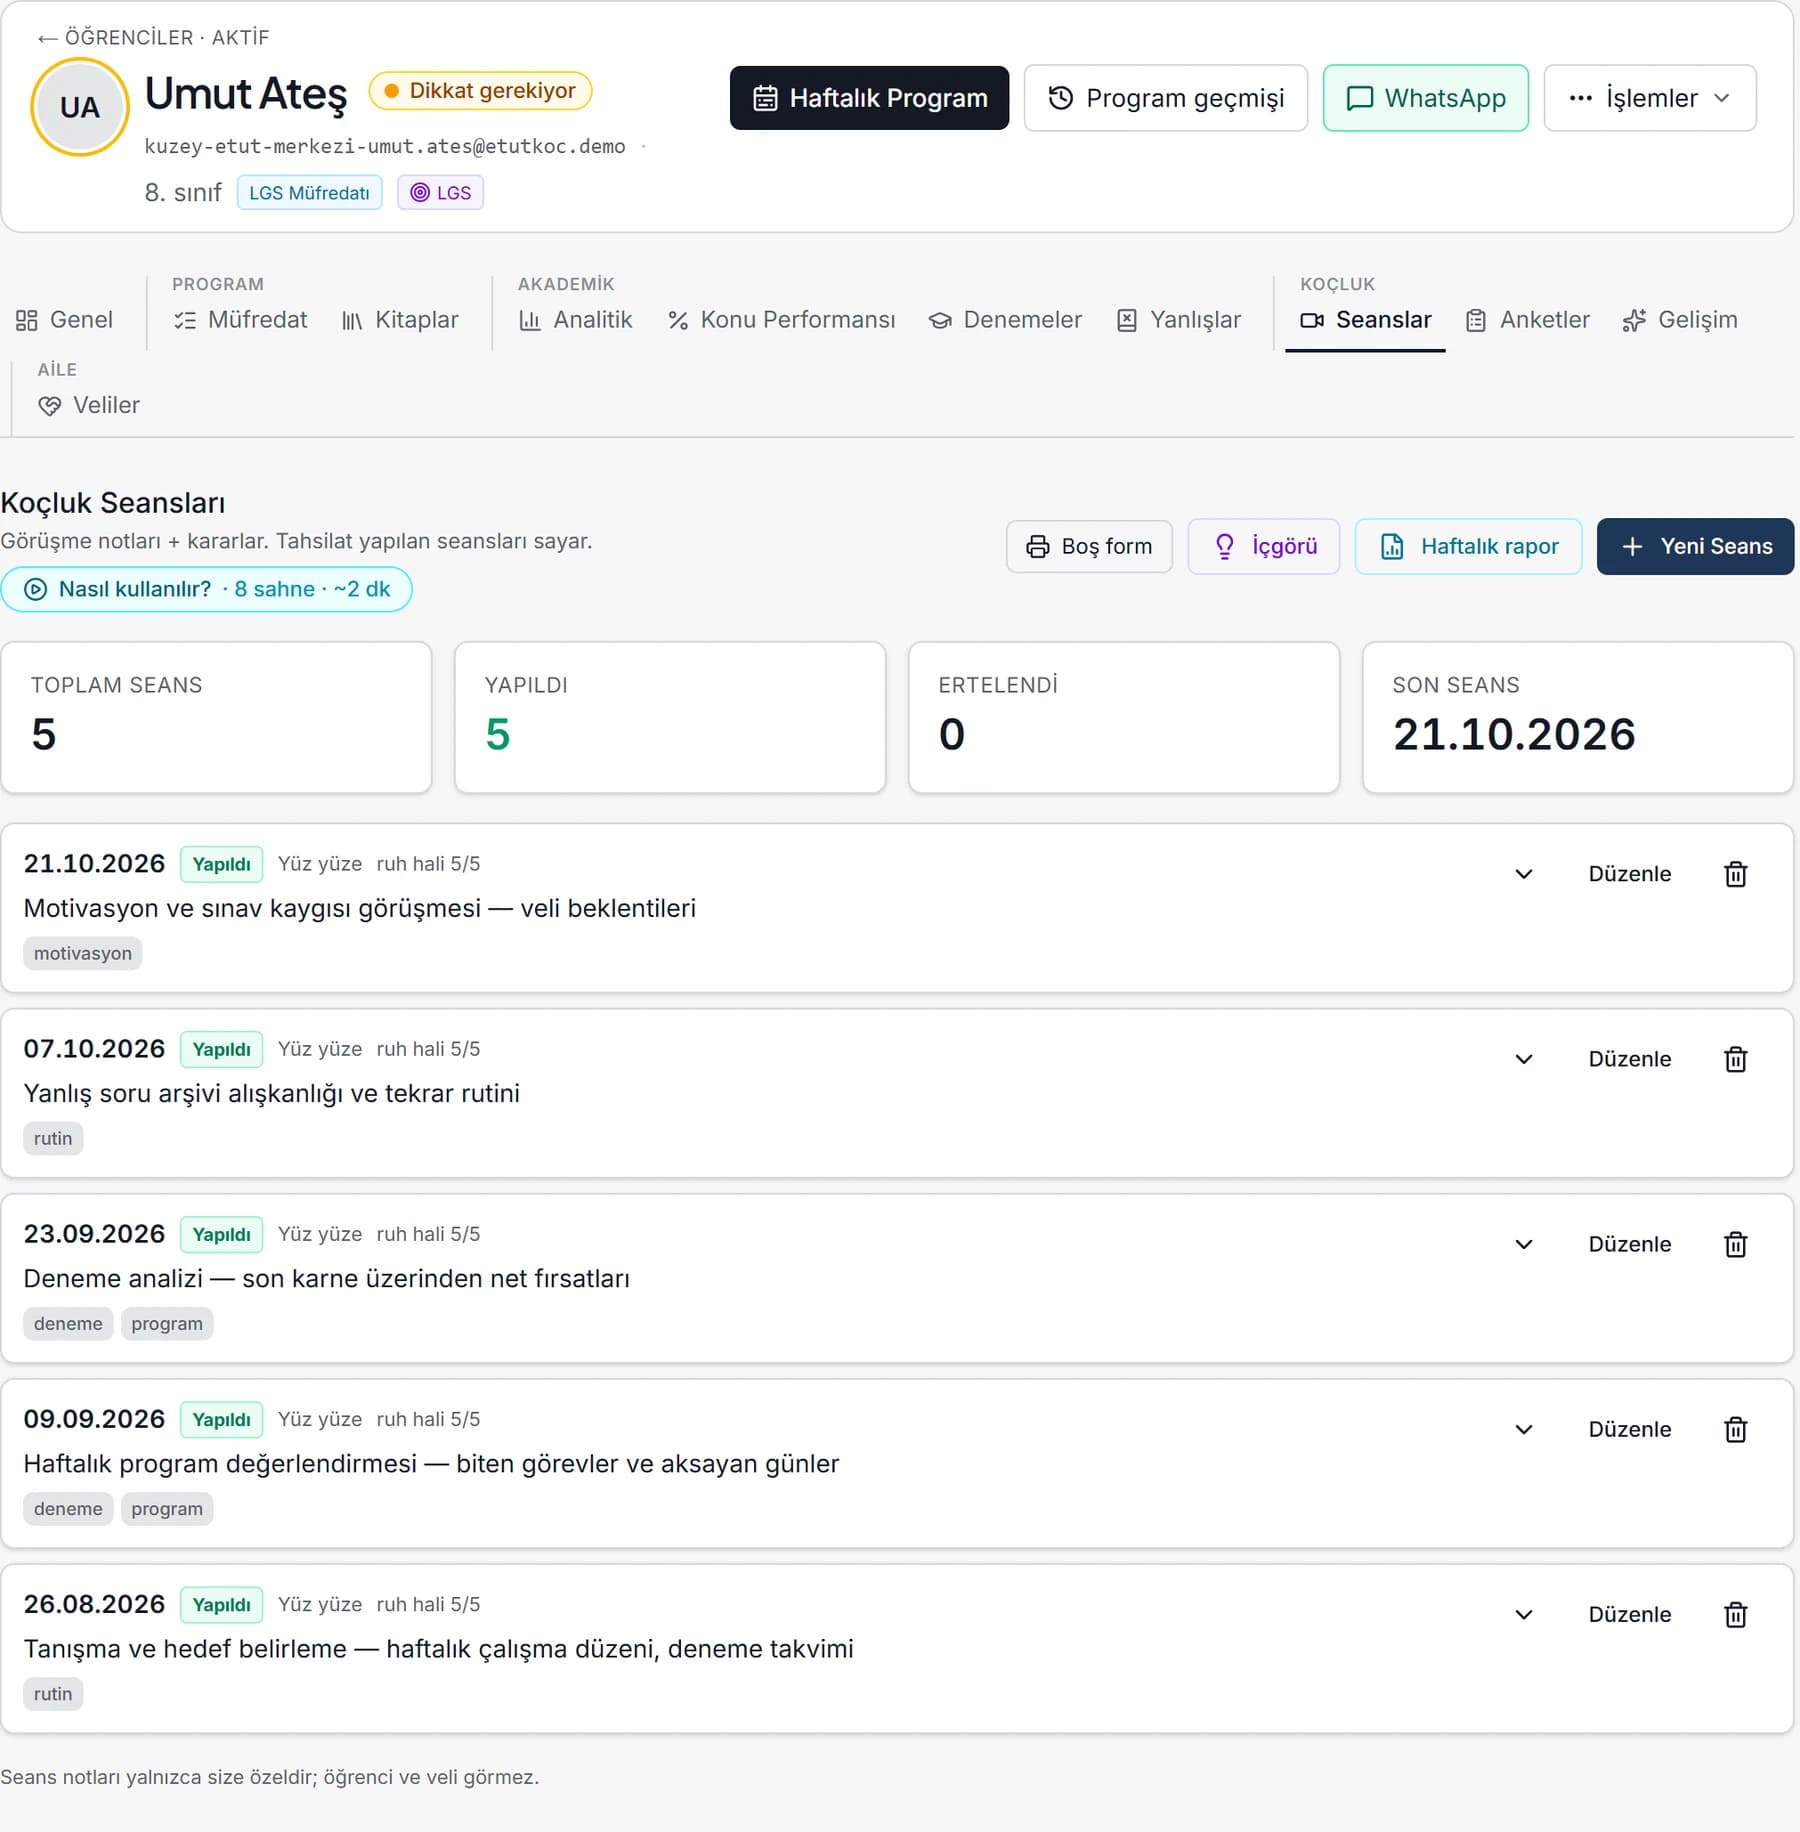Play the Nasıl kullanılır? tutorial
The height and width of the screenshot is (1832, 1800).
(x=206, y=589)
